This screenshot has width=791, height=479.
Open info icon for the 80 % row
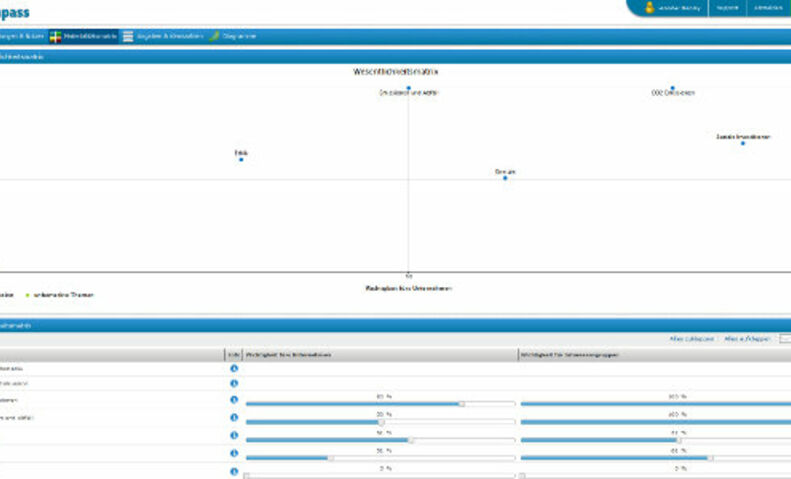point(234,400)
